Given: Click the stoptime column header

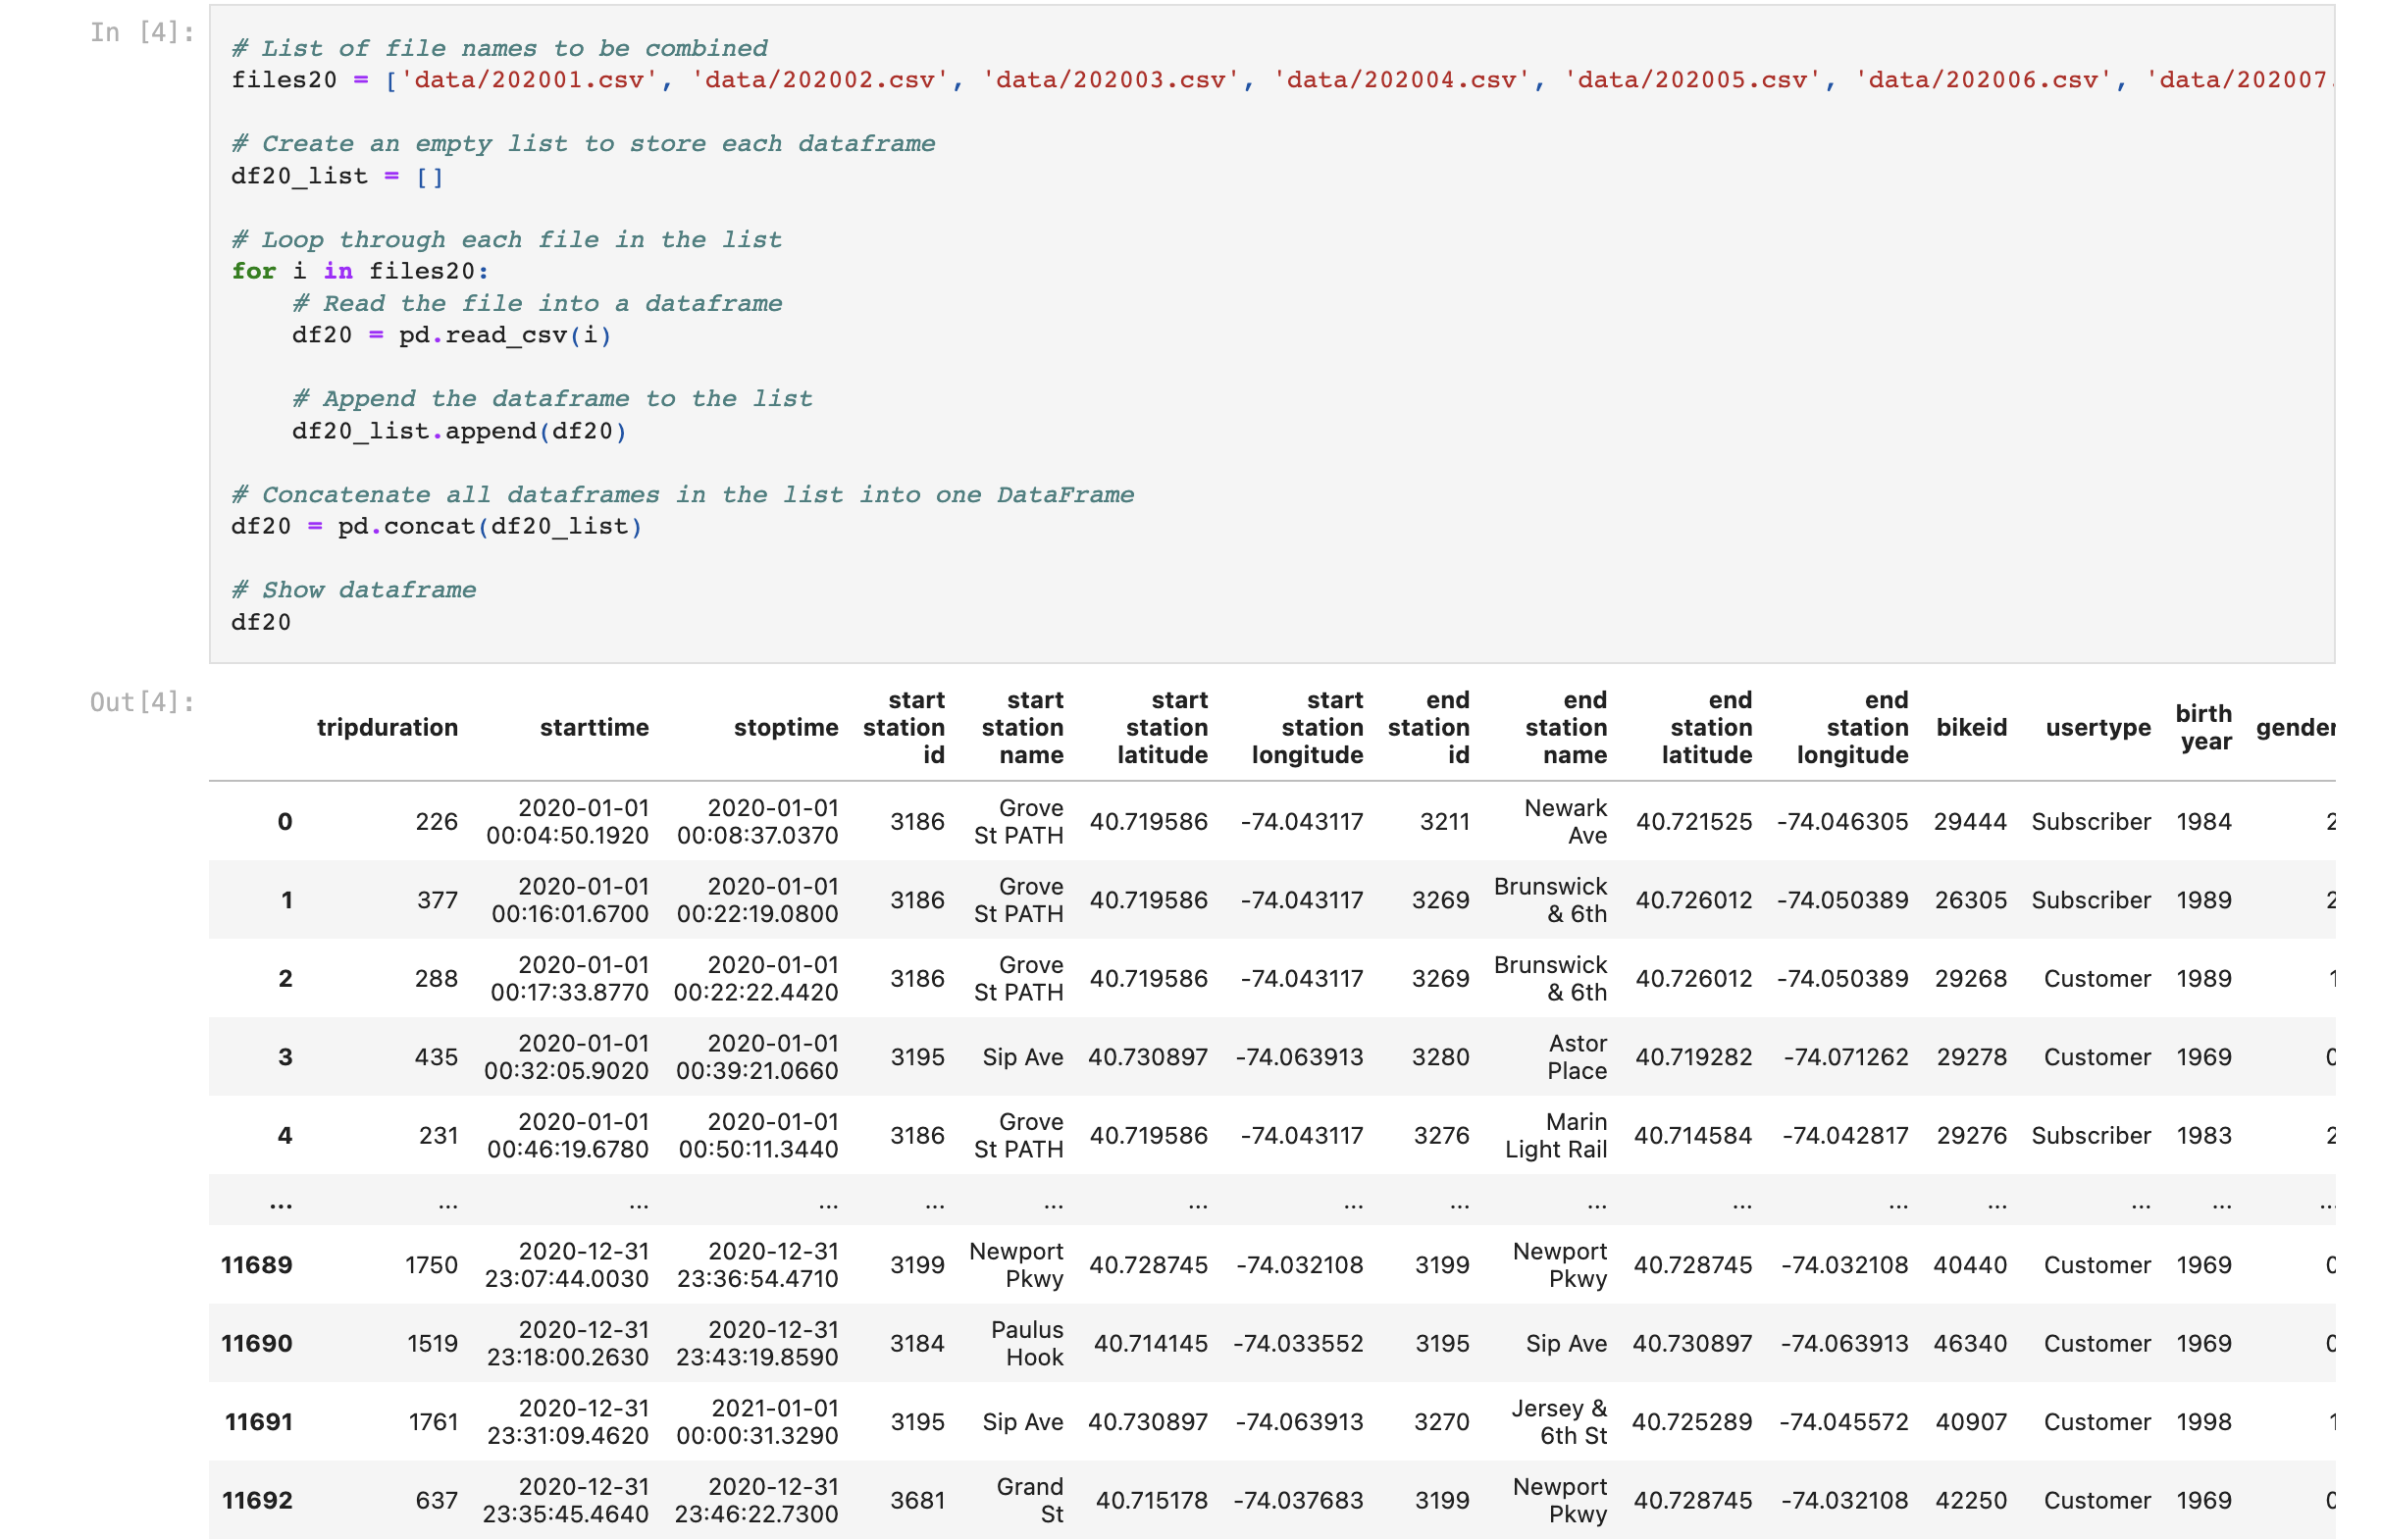Looking at the screenshot, I should tap(786, 728).
